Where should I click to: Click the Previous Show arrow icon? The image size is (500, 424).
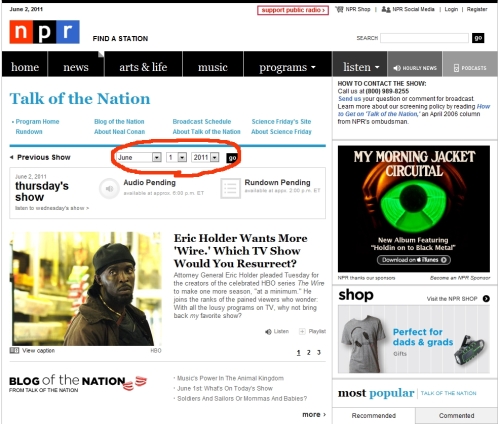(12, 157)
